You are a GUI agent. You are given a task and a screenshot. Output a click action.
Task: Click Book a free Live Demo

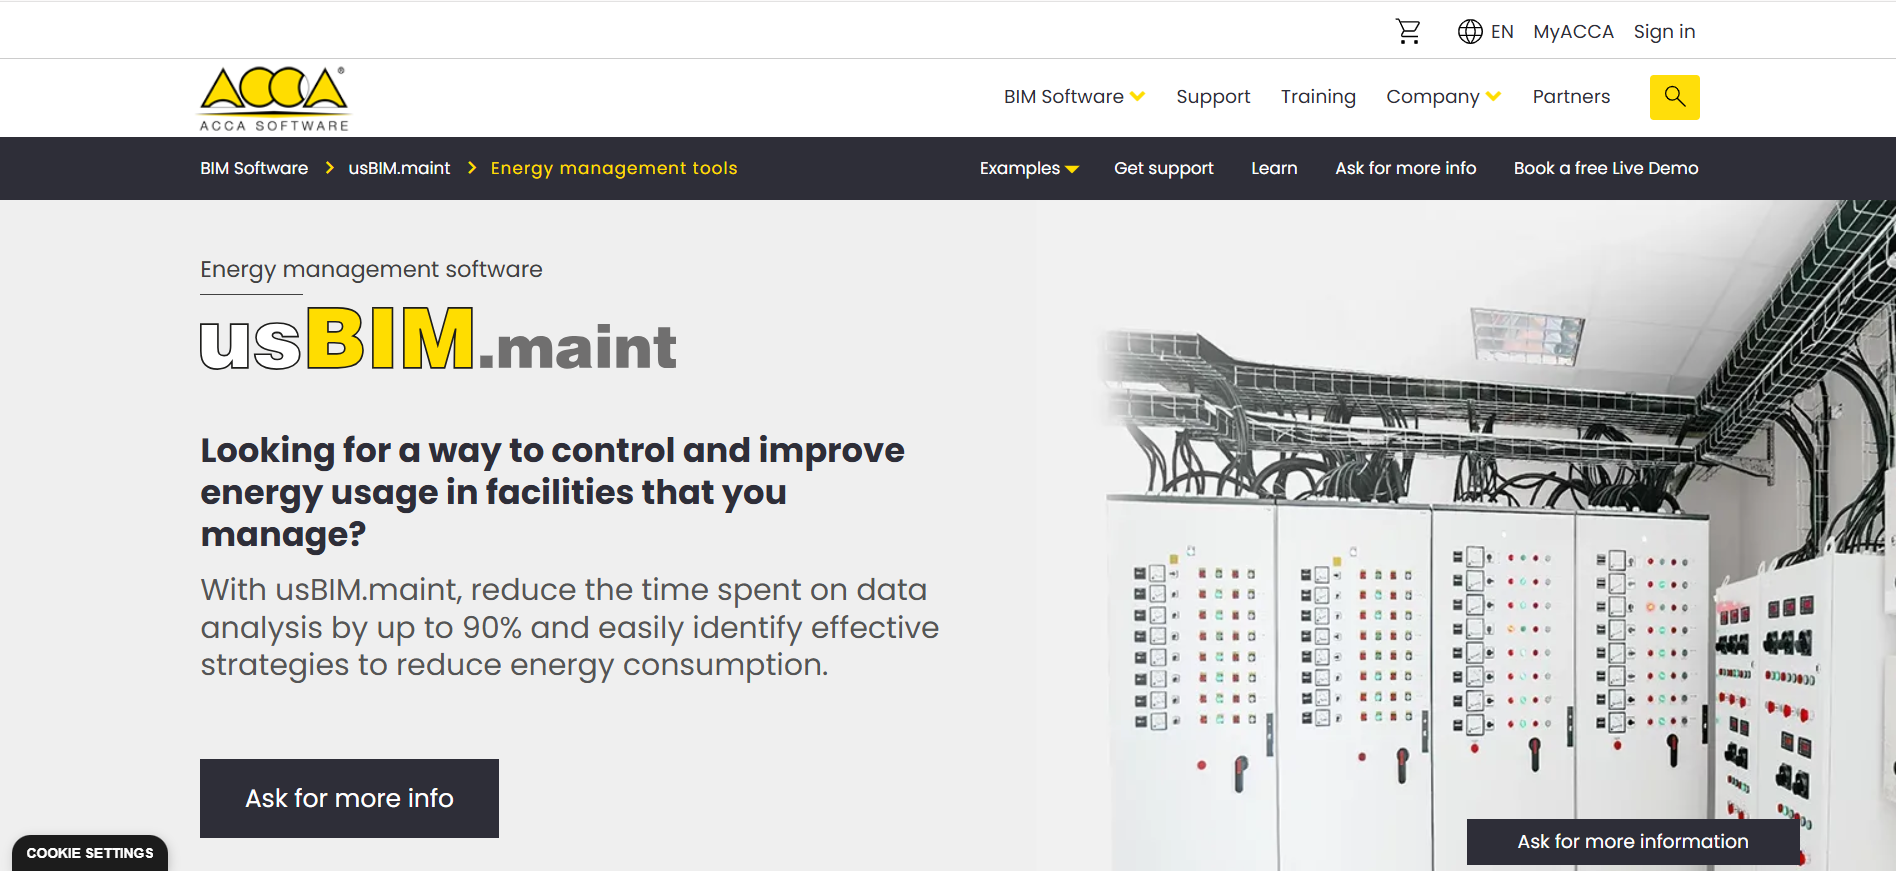pyautogui.click(x=1606, y=168)
